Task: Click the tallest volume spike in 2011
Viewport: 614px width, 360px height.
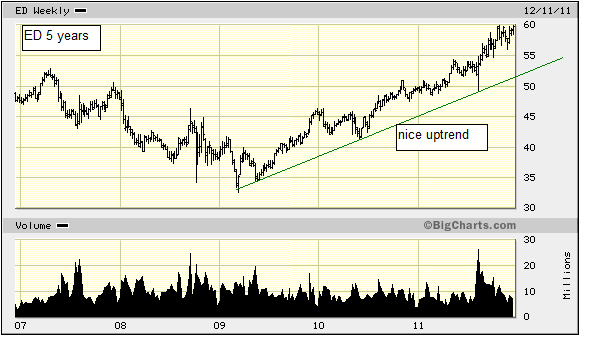Action: 478,283
